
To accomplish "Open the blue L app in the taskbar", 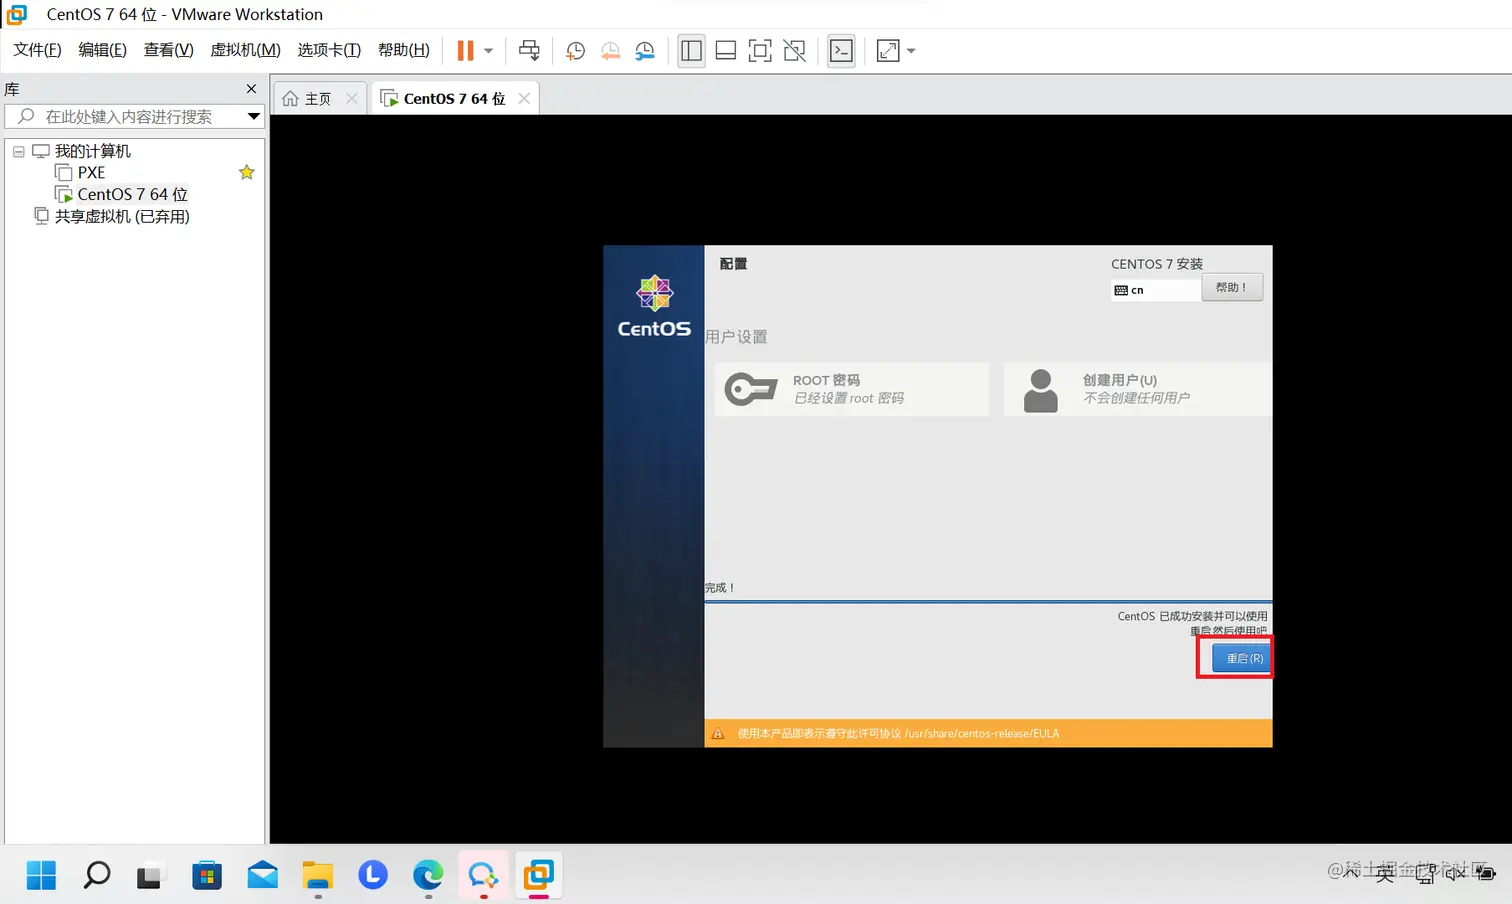I will pyautogui.click(x=373, y=876).
